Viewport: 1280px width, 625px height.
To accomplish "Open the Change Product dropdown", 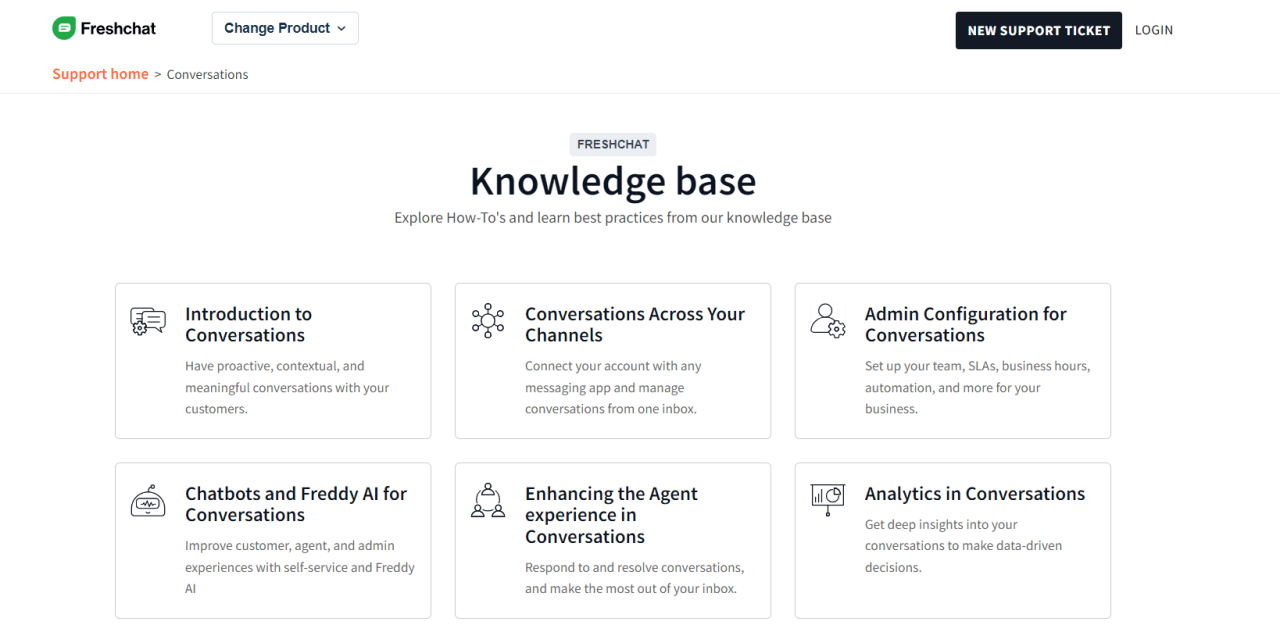I will (284, 28).
